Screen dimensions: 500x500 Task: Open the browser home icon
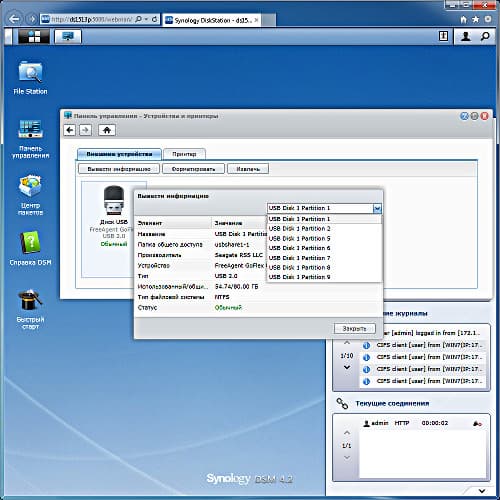point(464,19)
